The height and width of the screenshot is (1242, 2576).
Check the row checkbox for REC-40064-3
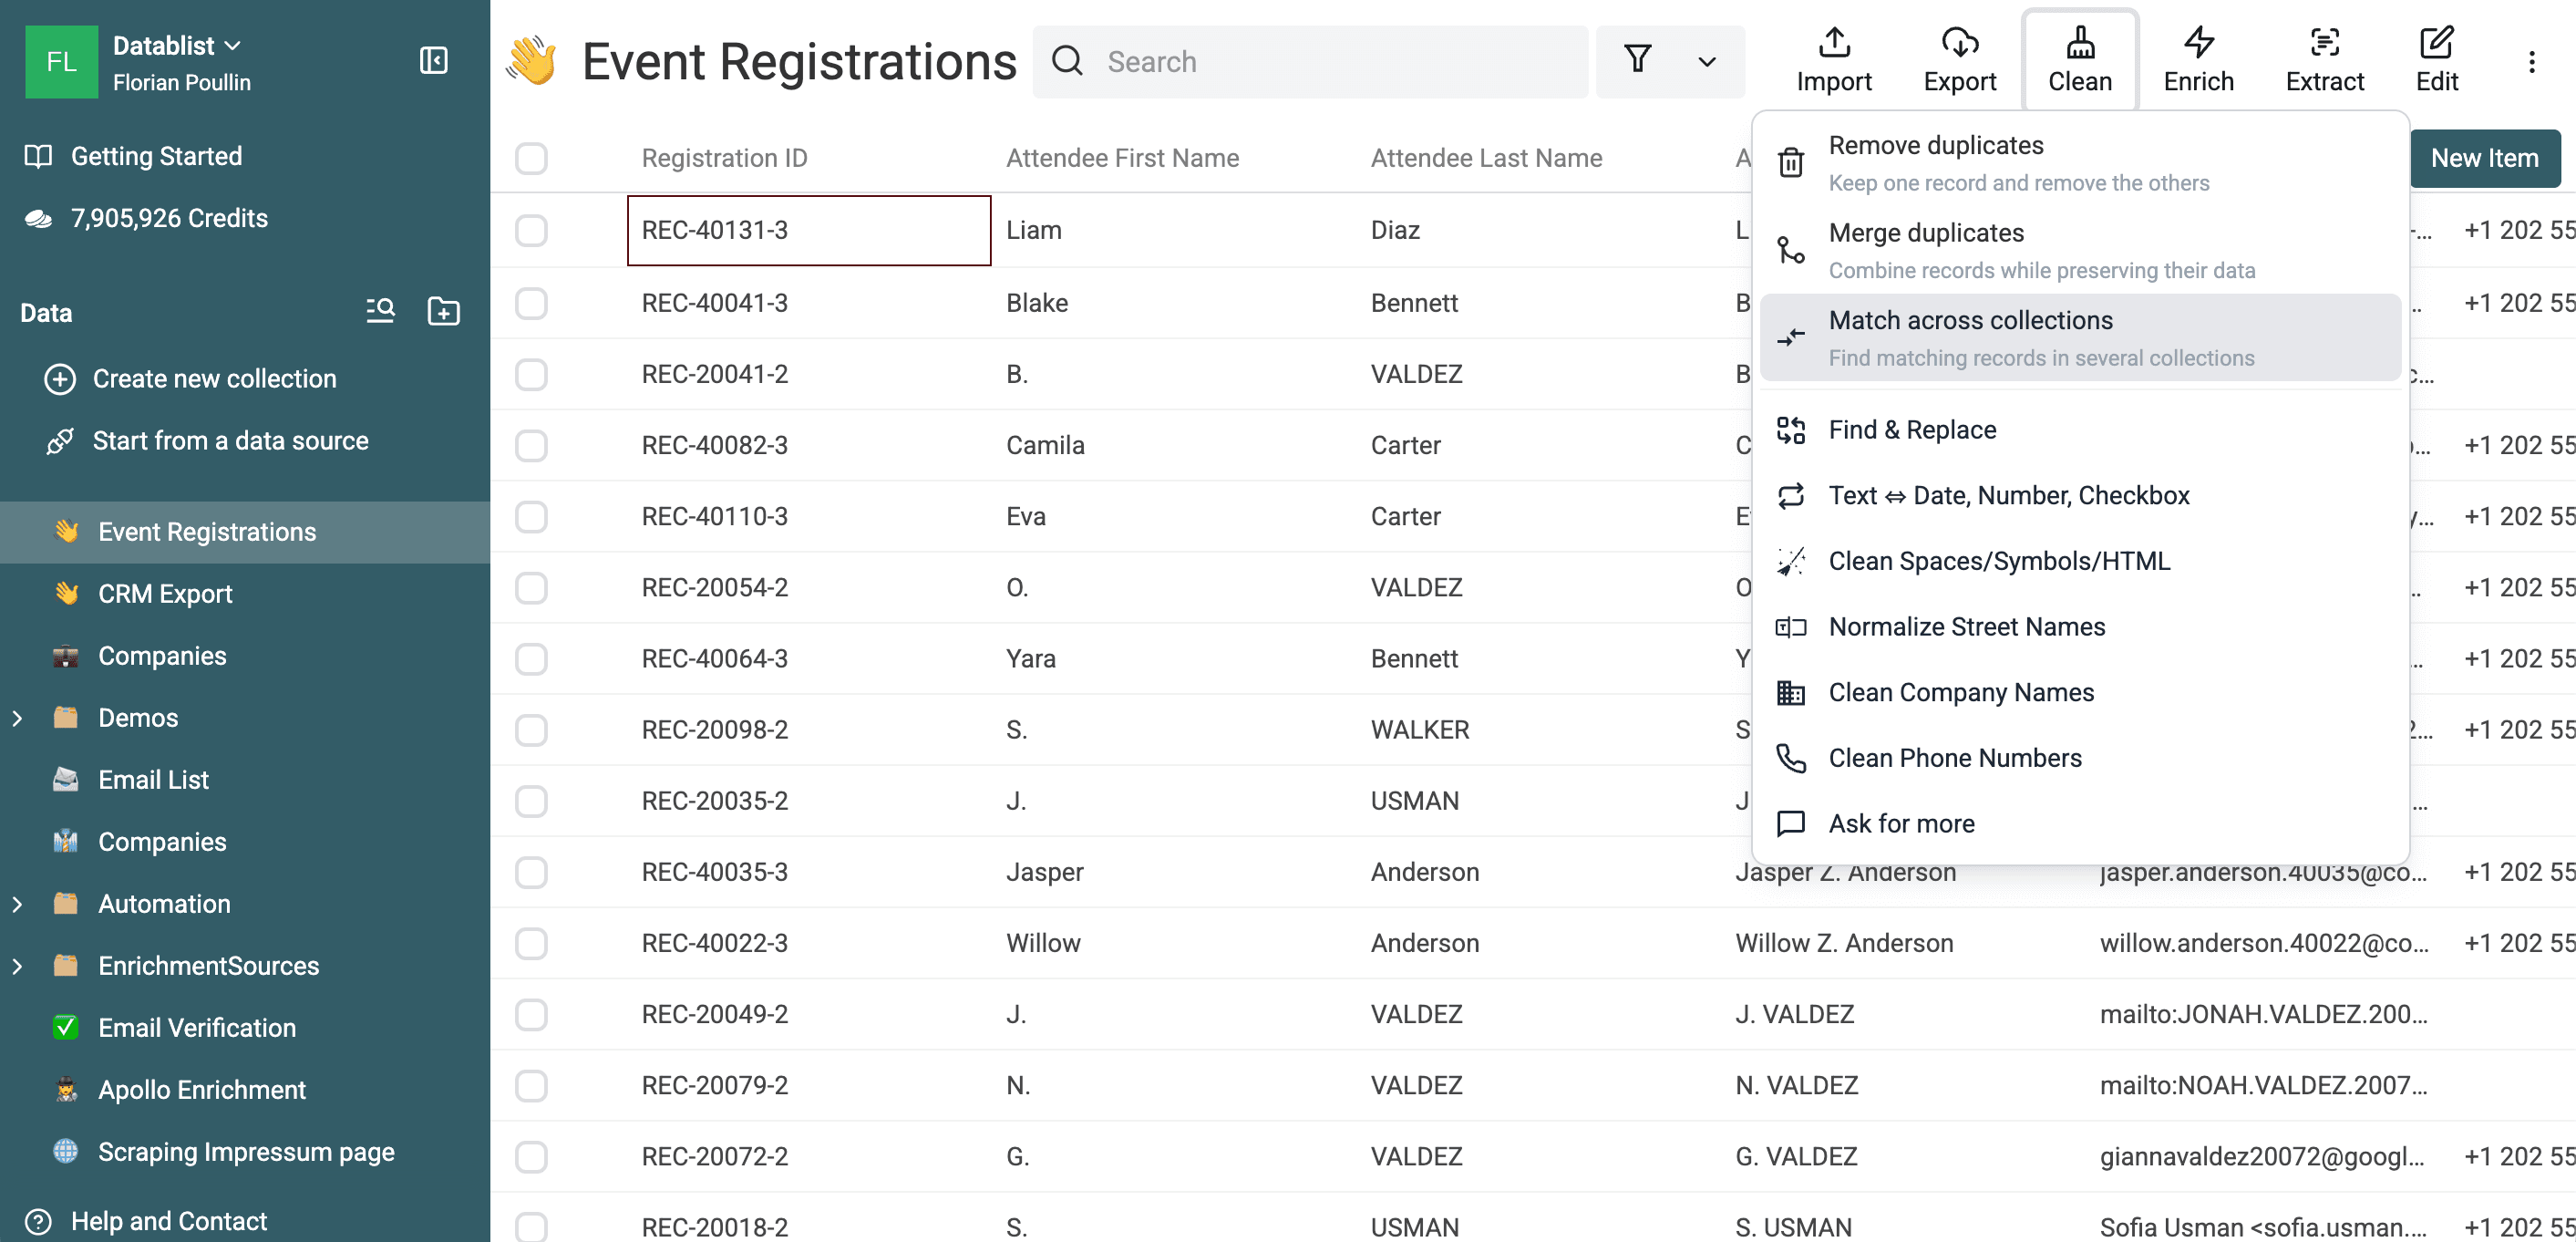(531, 658)
